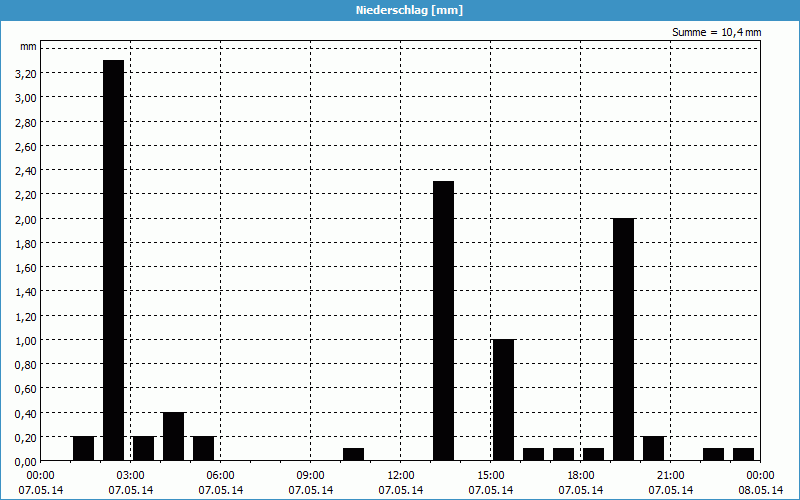Viewport: 800px width, 500px height.
Task: Click the 2,00 y-axis value
Action: (x=26, y=220)
